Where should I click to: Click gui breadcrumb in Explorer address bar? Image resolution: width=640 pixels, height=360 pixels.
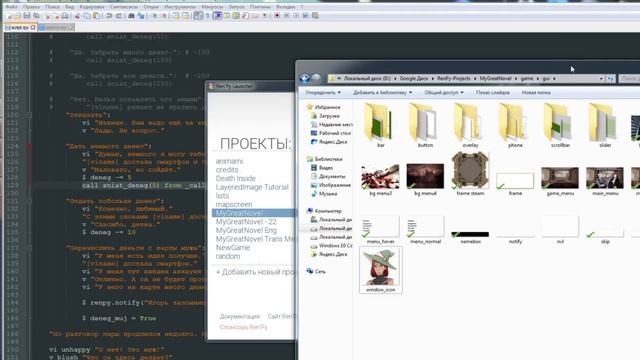pyautogui.click(x=546, y=78)
